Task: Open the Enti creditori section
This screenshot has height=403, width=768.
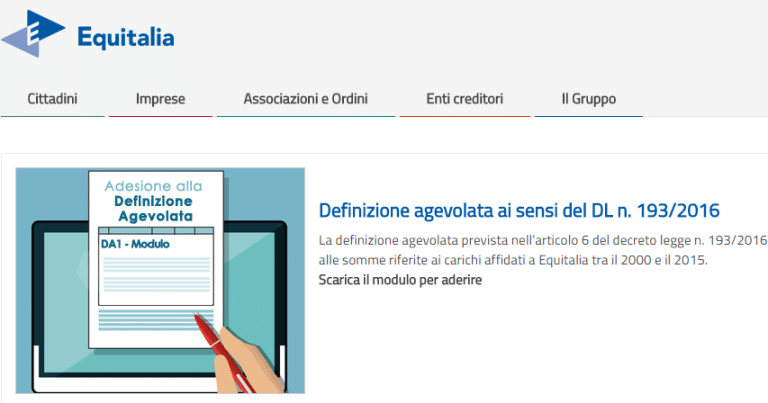Action: [464, 99]
